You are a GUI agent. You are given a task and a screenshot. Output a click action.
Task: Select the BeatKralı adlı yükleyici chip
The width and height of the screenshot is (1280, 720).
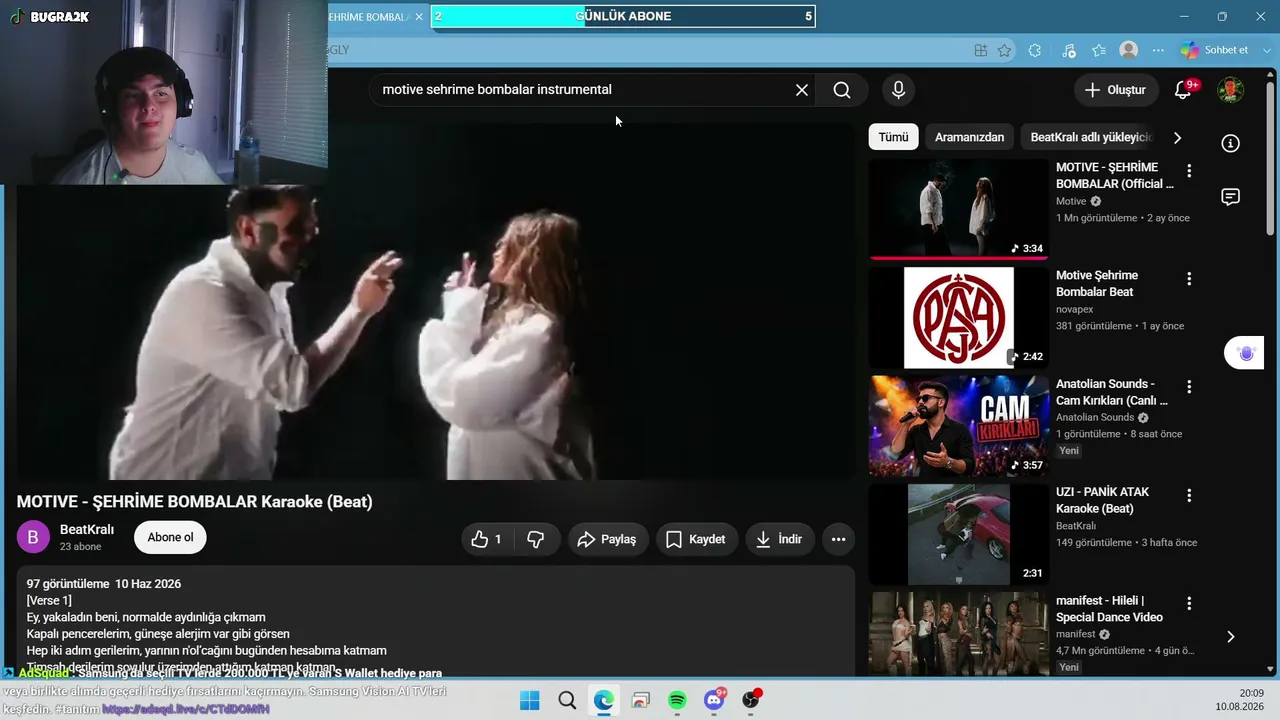click(1092, 137)
